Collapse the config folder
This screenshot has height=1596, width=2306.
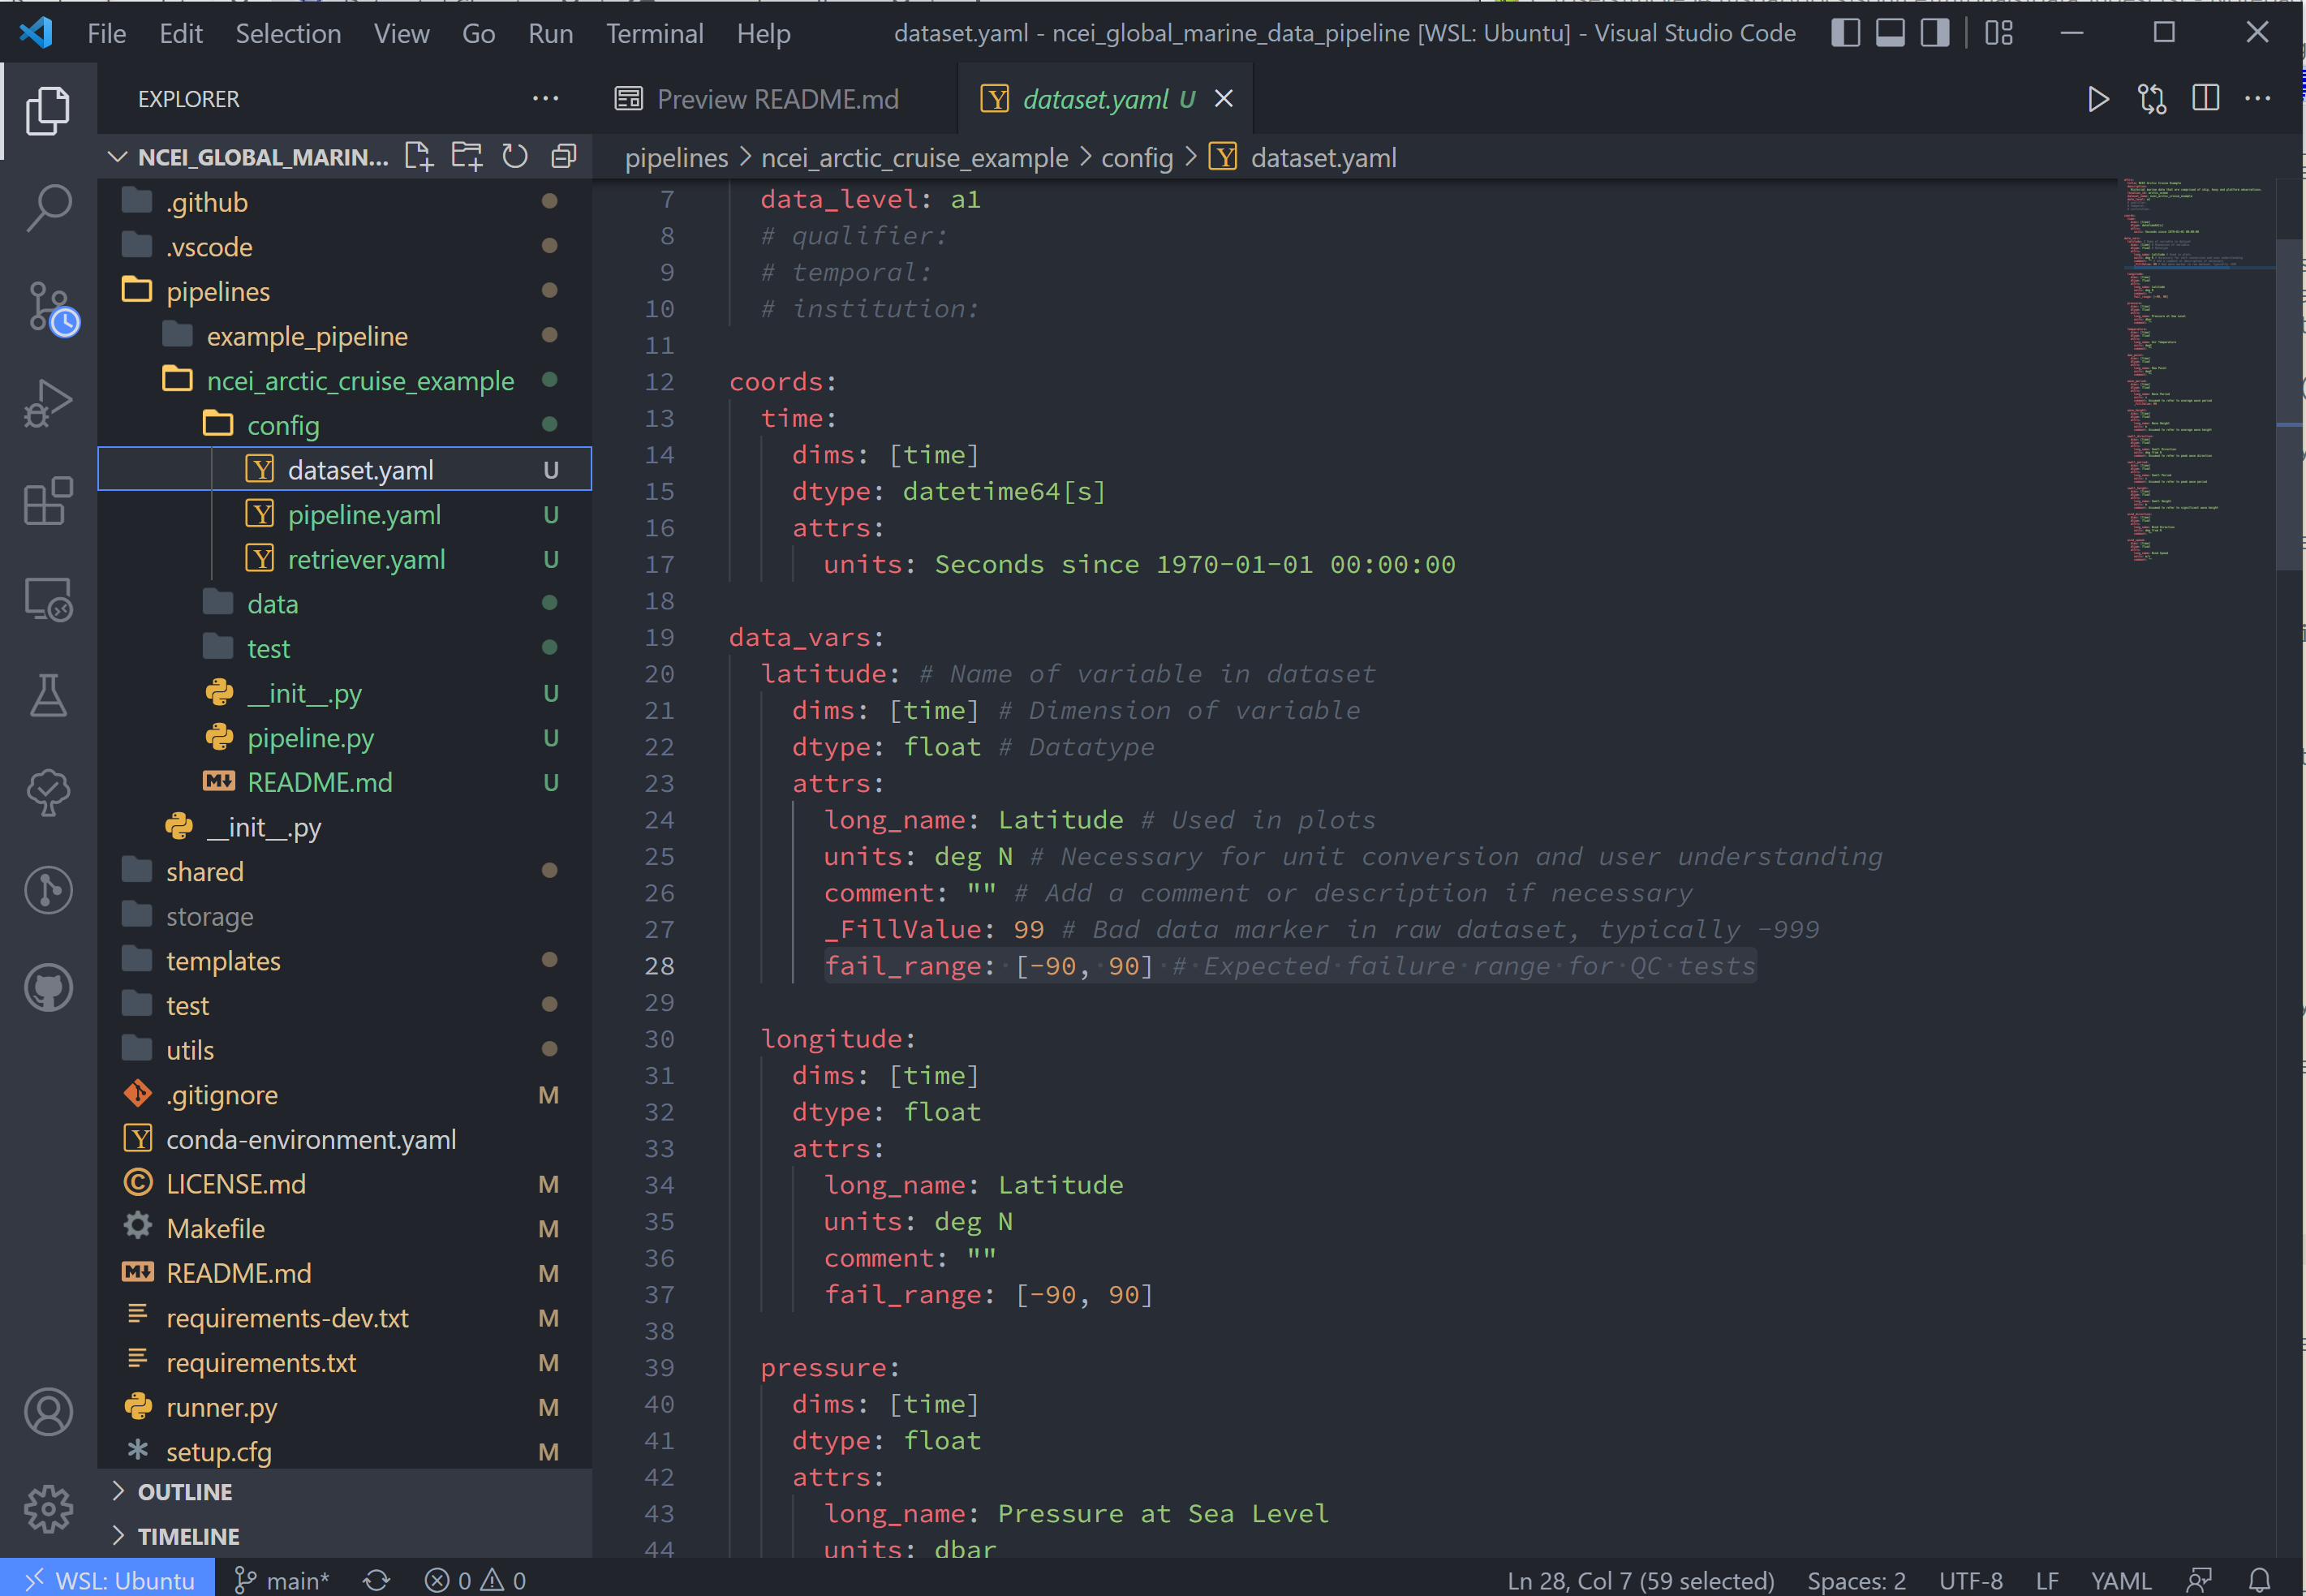click(345, 425)
